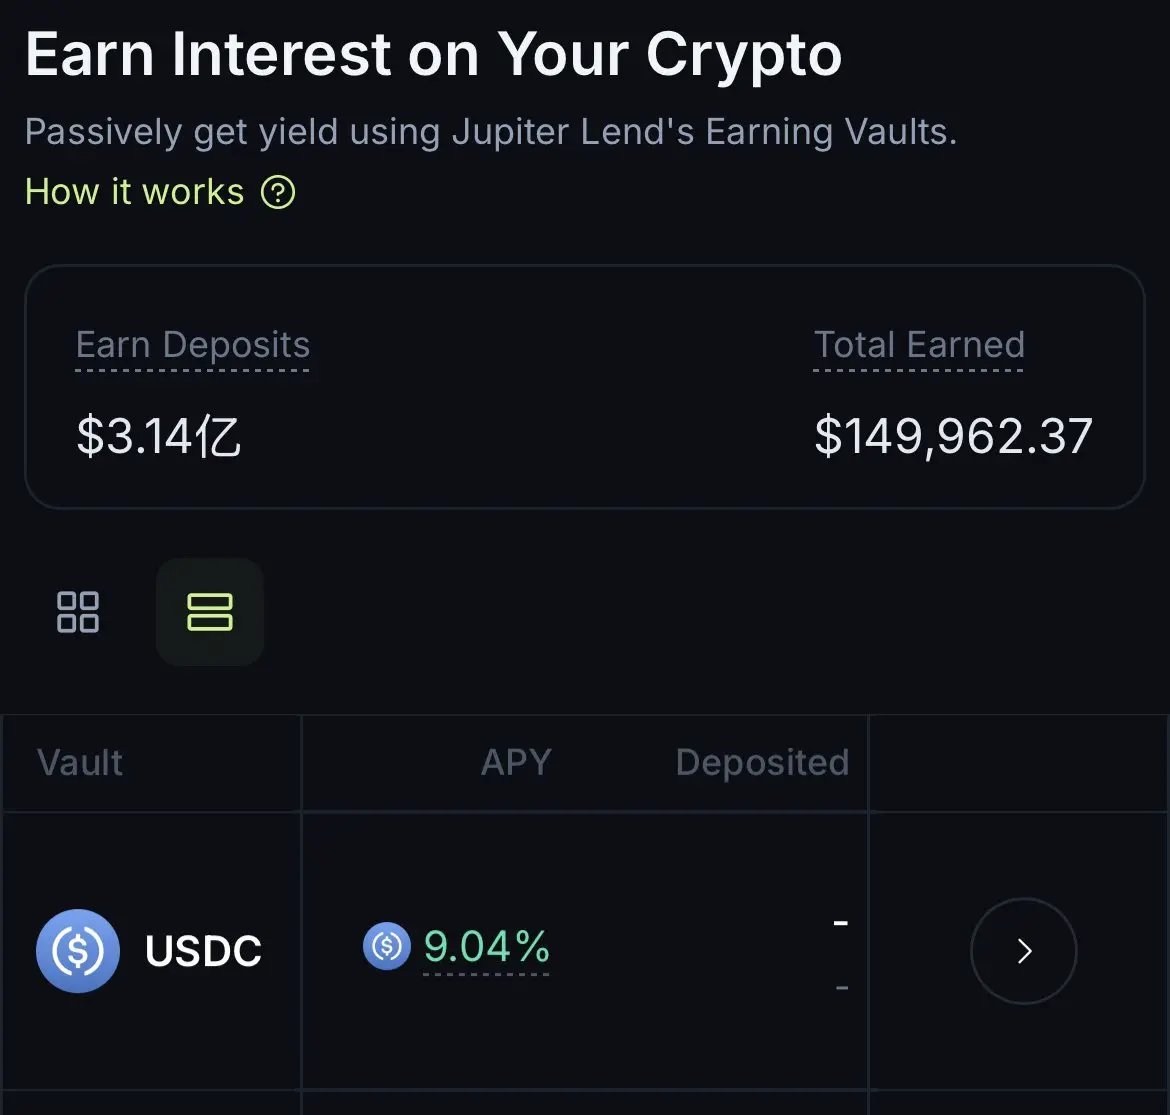Switch to grid view layout
This screenshot has height=1115, width=1170.
(78, 612)
